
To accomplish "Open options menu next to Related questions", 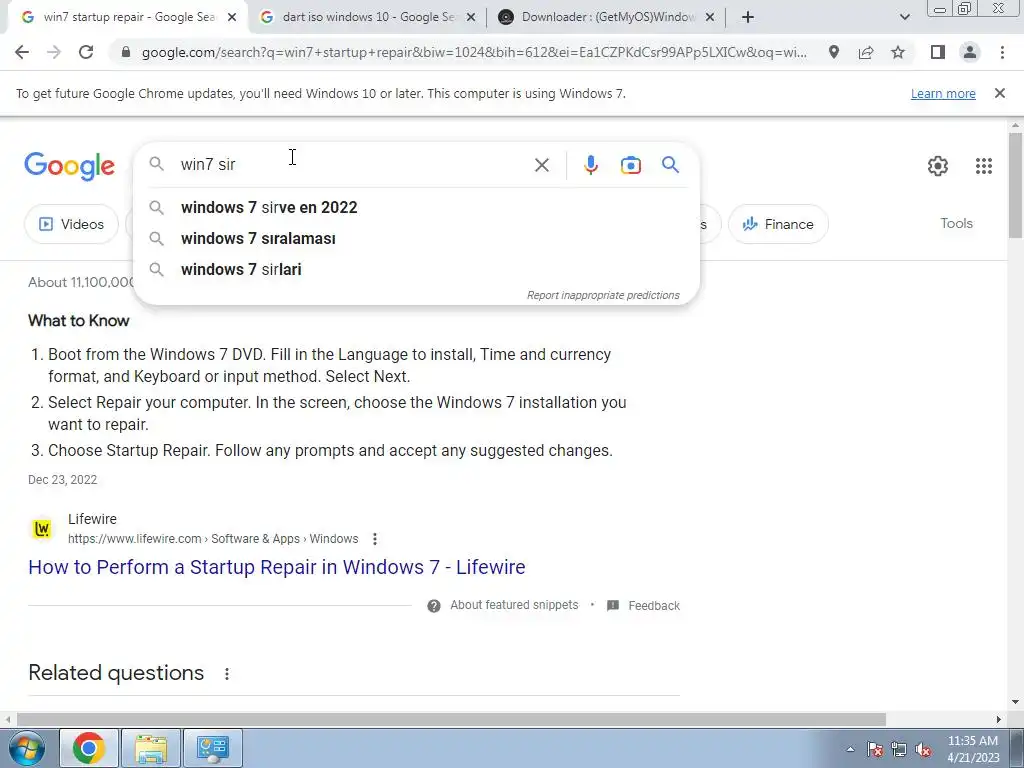I will click(x=227, y=674).
